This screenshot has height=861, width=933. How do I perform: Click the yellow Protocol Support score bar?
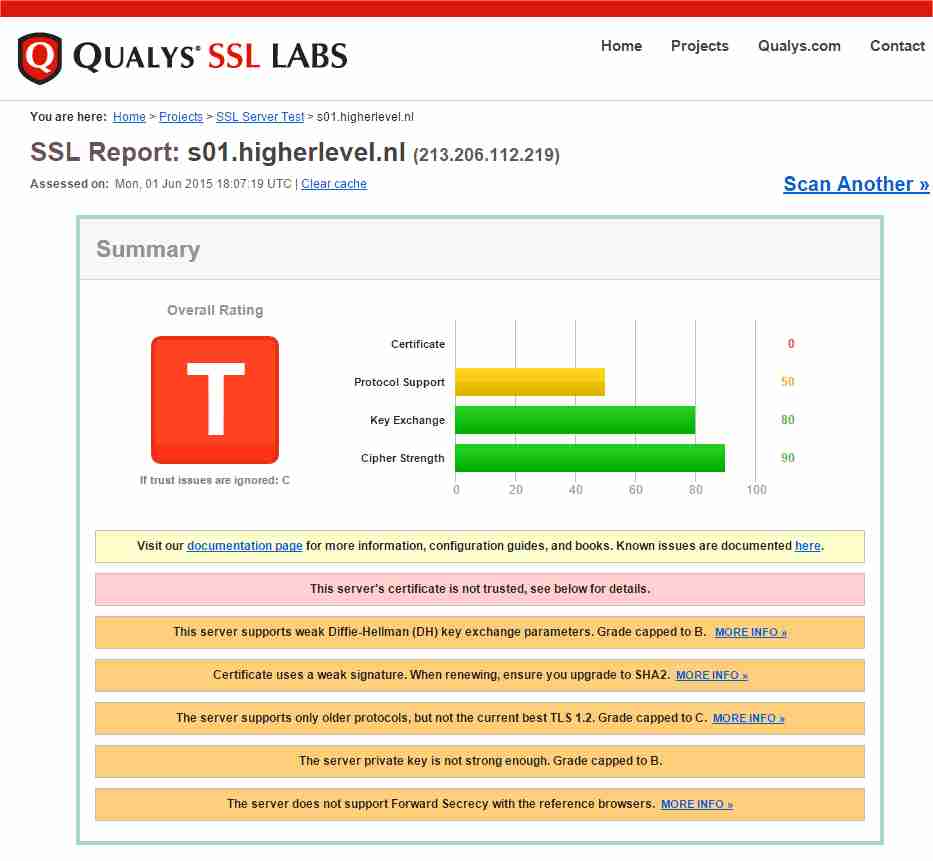click(530, 382)
